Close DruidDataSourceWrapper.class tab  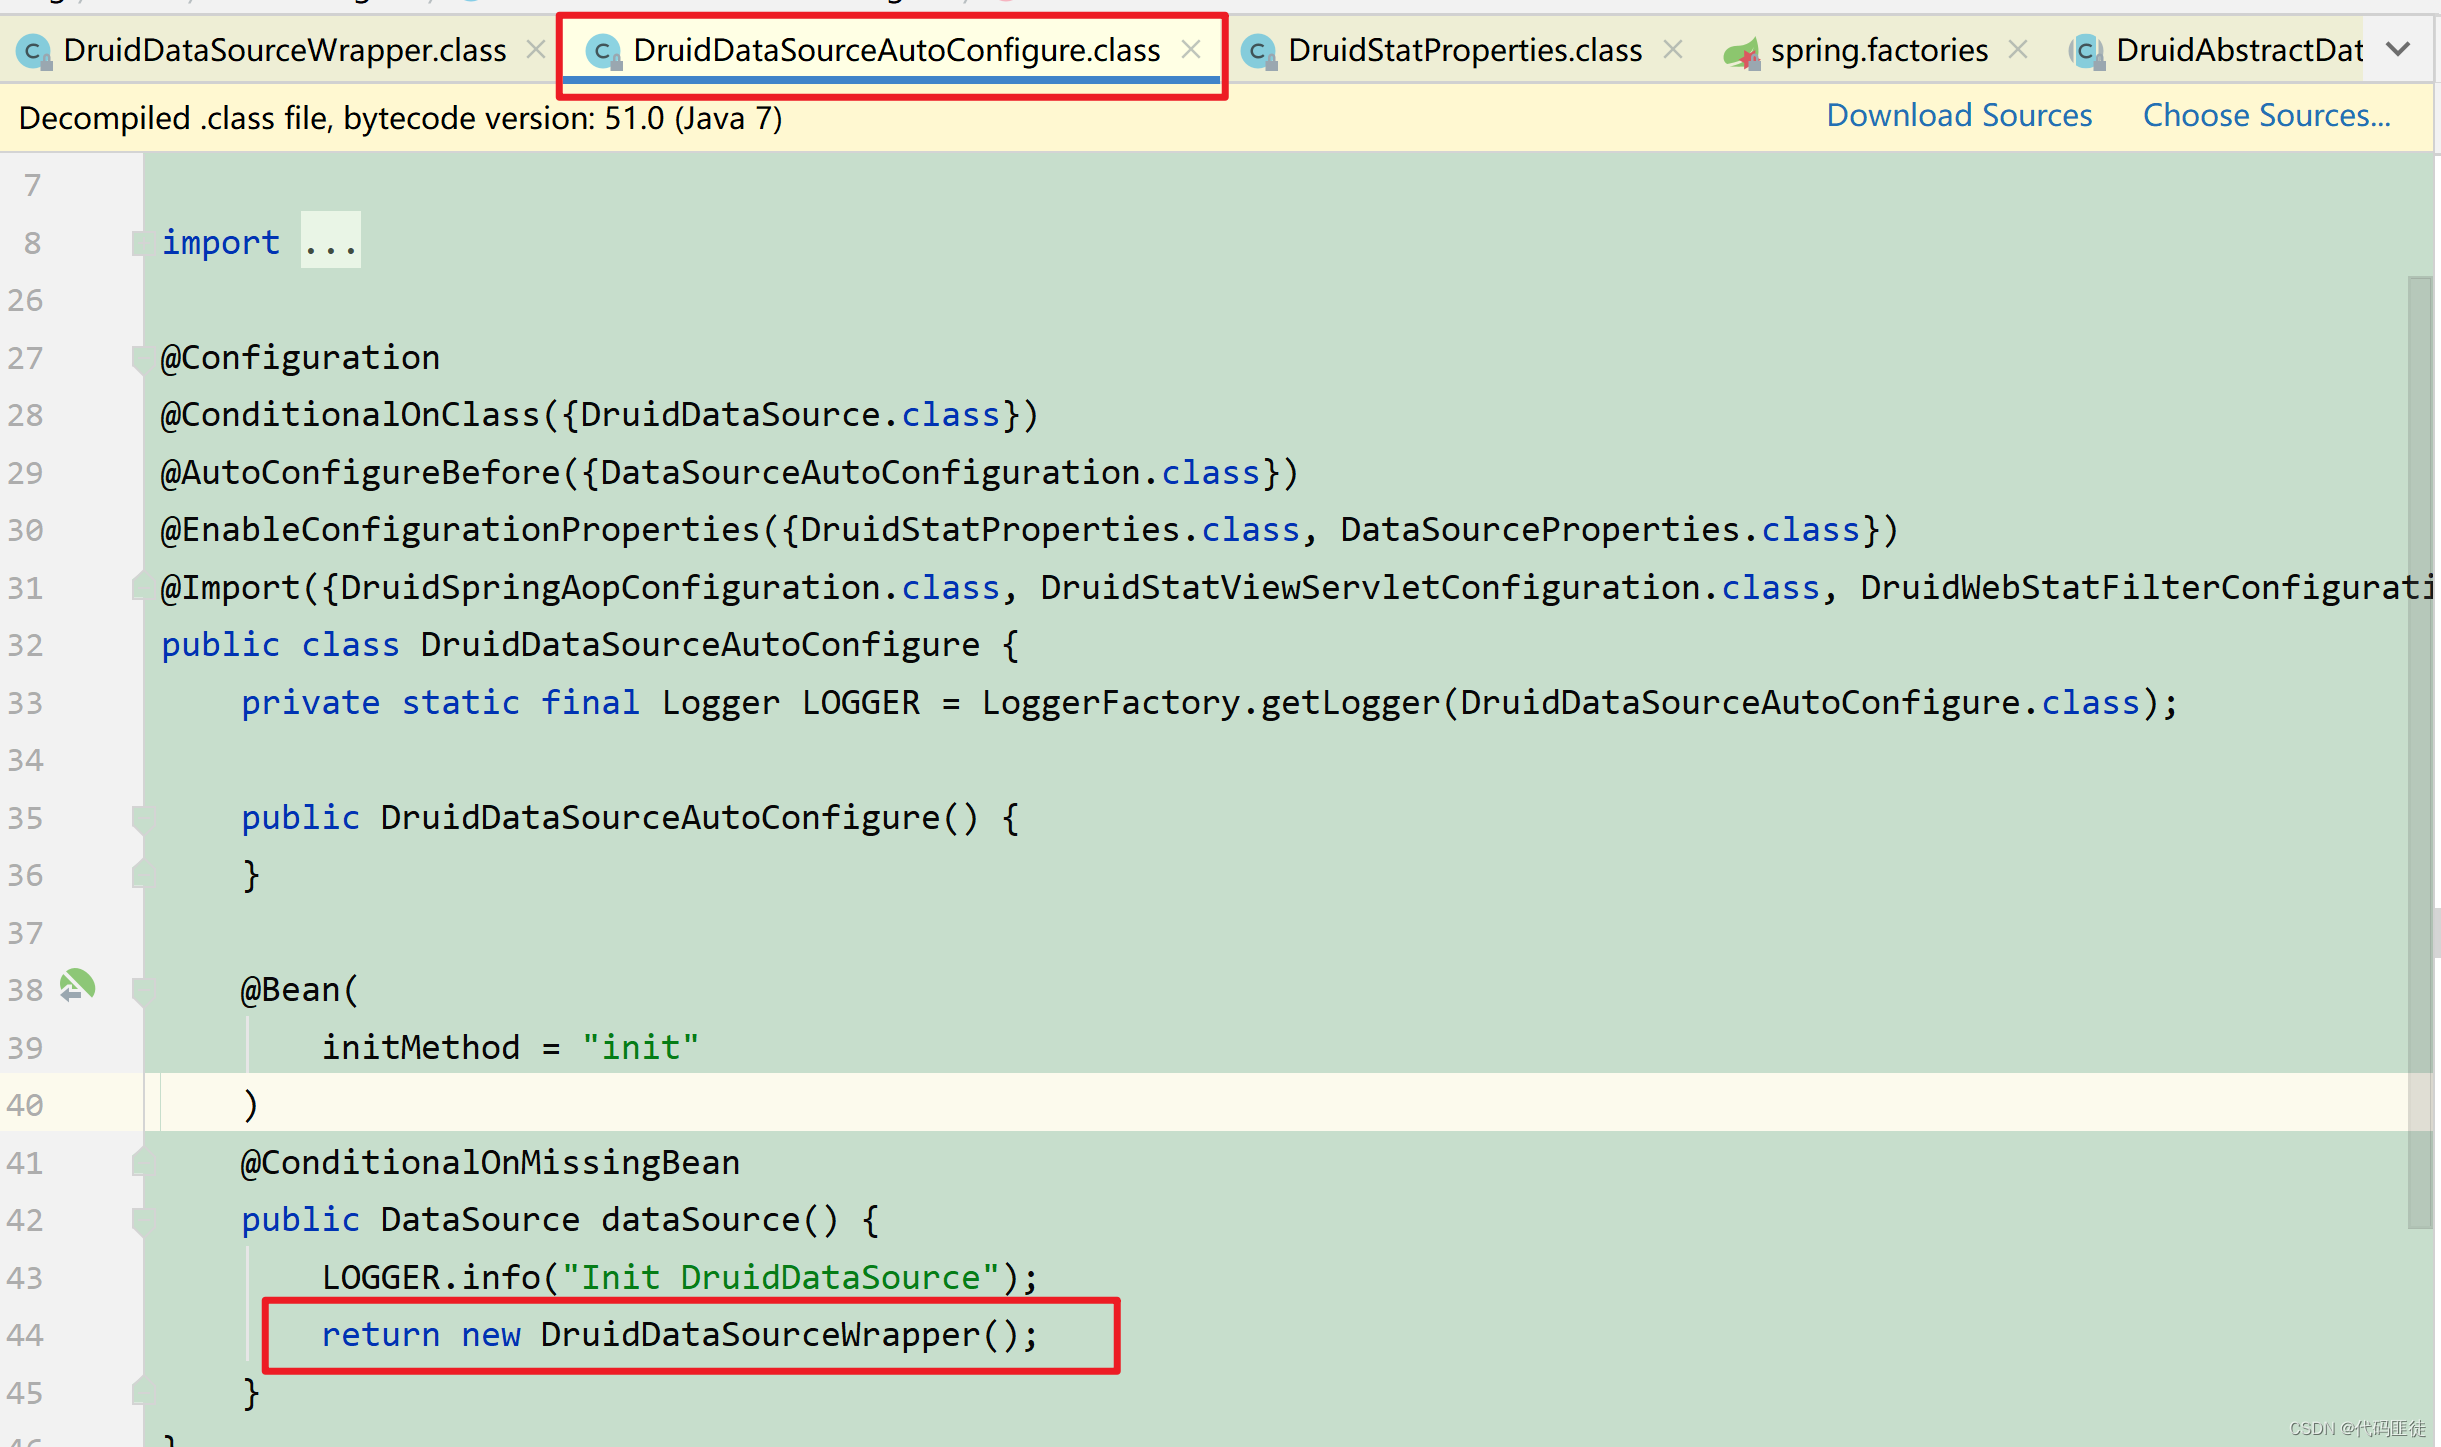pyautogui.click(x=536, y=49)
